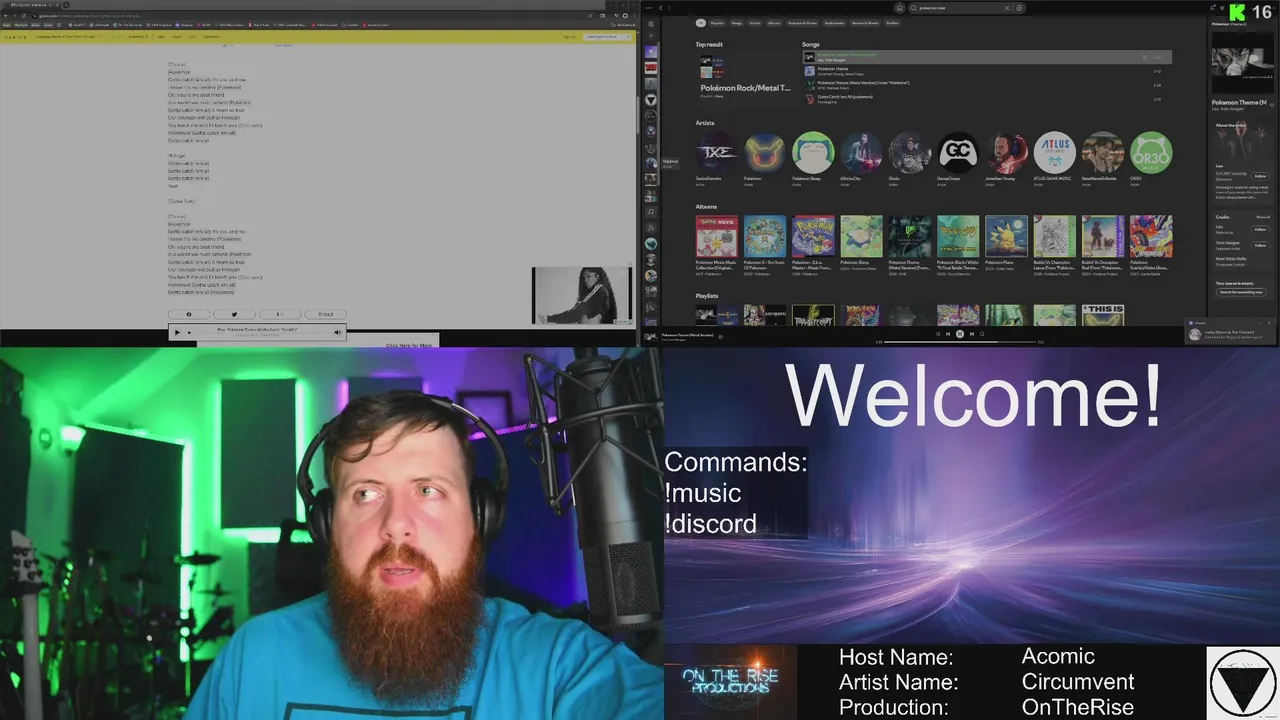Screen dimensions: 1280x720
Task: Follow Leo in Credits panel
Action: click(1260, 229)
